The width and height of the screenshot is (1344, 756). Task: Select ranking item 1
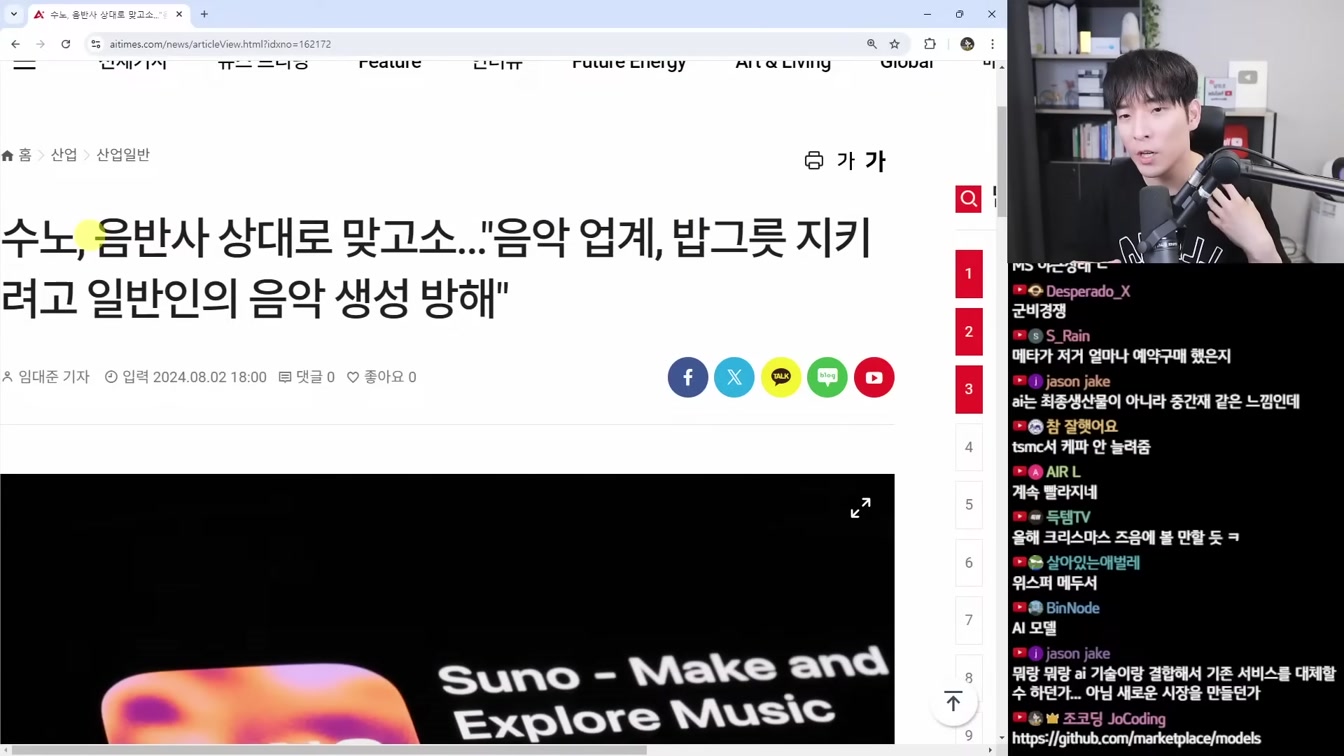point(969,274)
